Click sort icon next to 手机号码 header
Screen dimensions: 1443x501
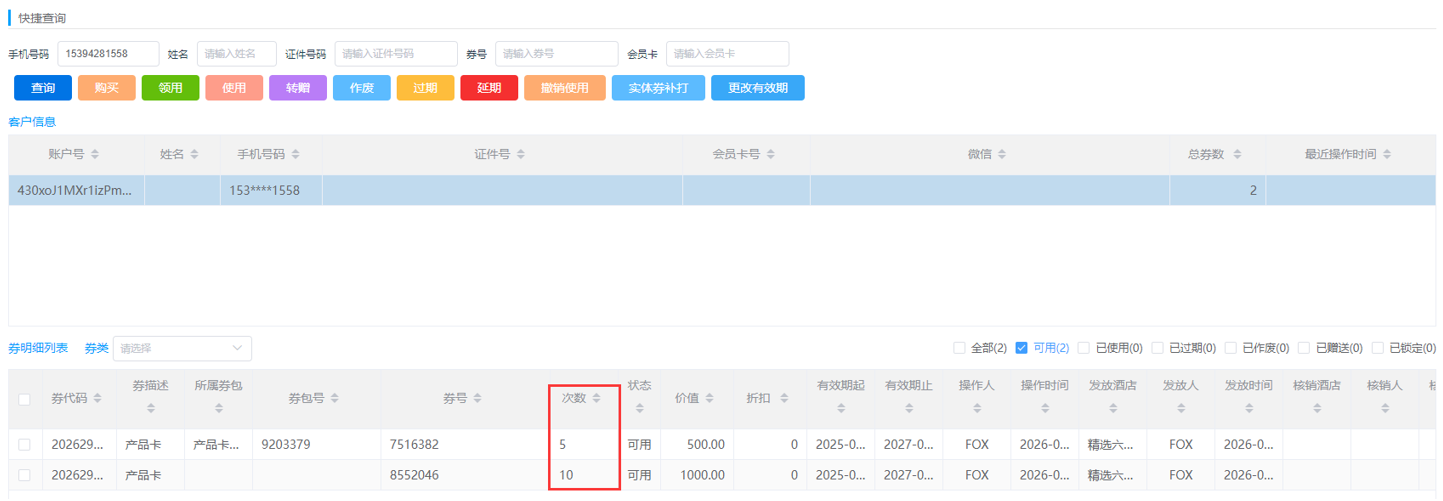[x=296, y=155]
